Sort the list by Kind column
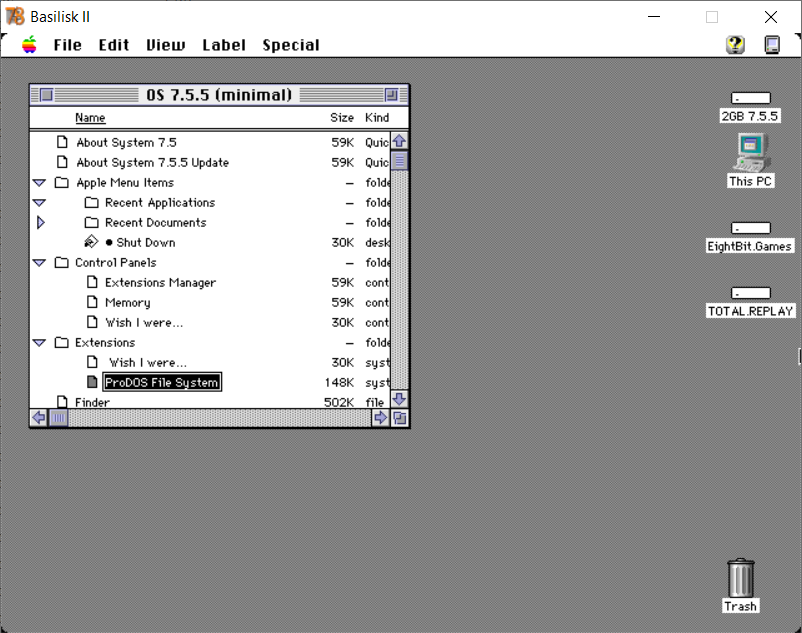 377,118
